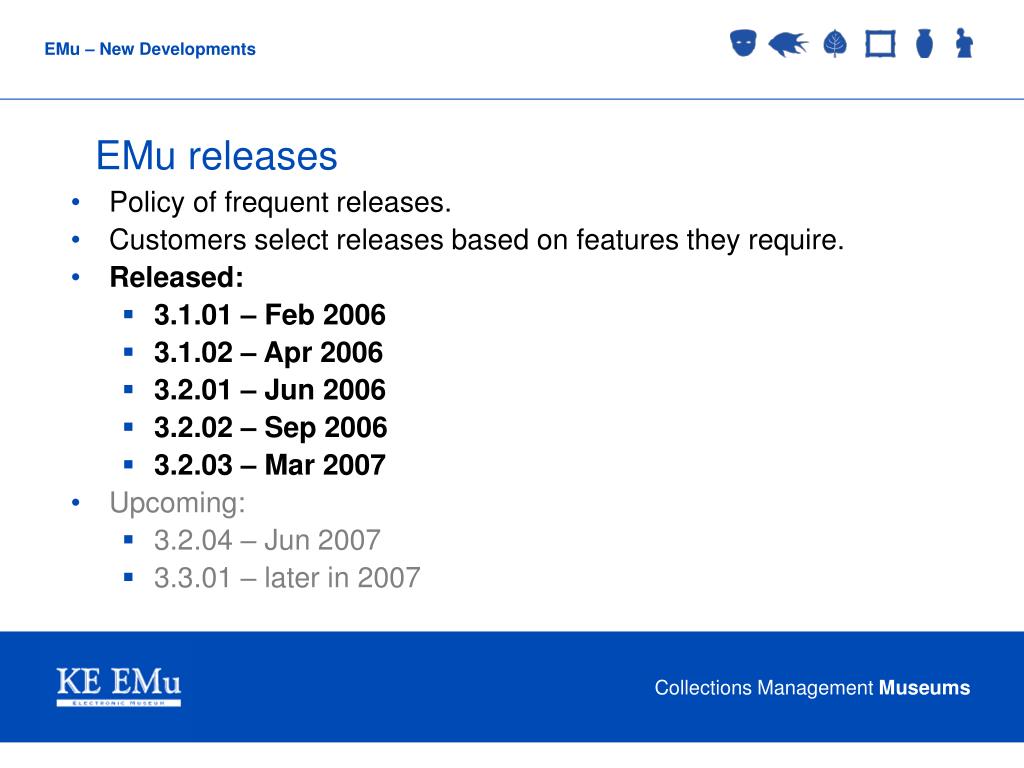Select the 'EMu – New Developments' header text
The height and width of the screenshot is (768, 1024).
[x=150, y=49]
